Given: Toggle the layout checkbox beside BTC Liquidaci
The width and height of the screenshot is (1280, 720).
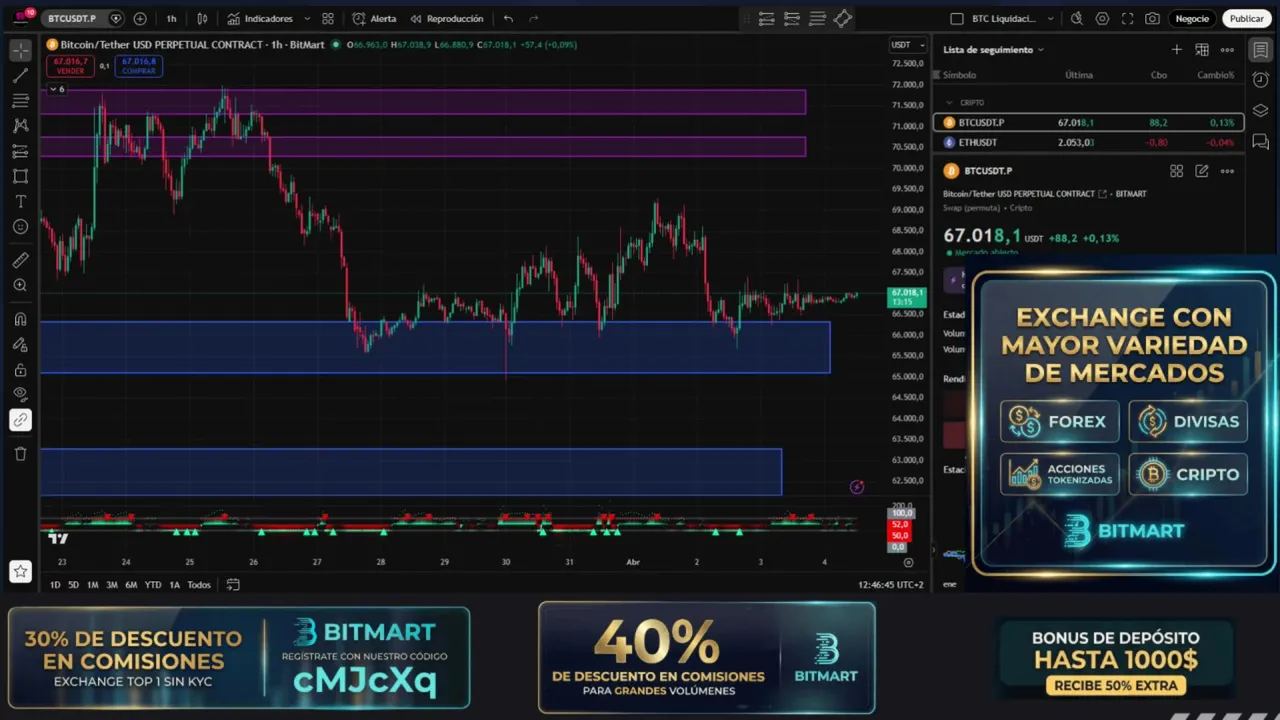Looking at the screenshot, I should (957, 18).
